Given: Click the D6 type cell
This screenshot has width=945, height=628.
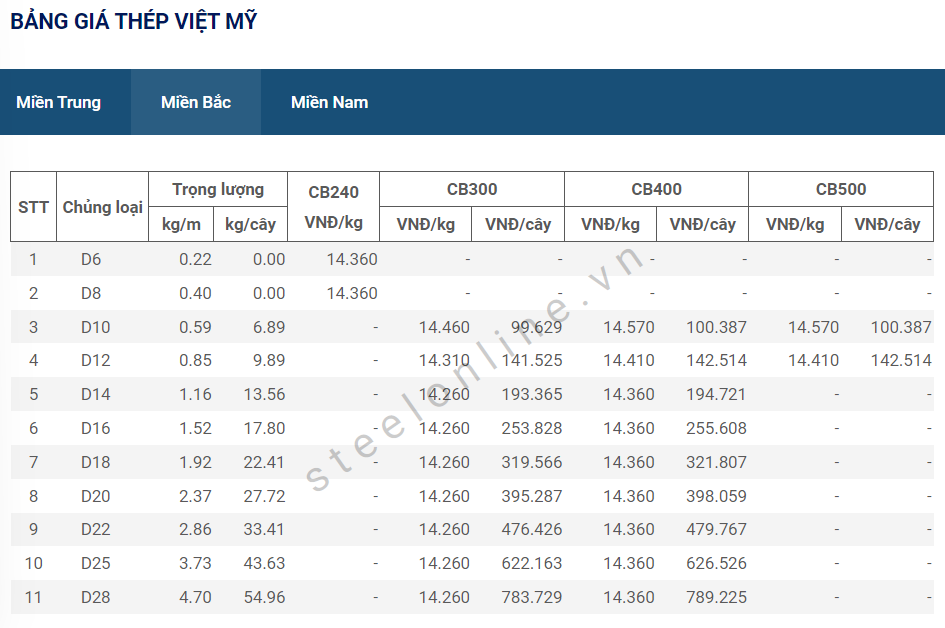Looking at the screenshot, I should (91, 260).
